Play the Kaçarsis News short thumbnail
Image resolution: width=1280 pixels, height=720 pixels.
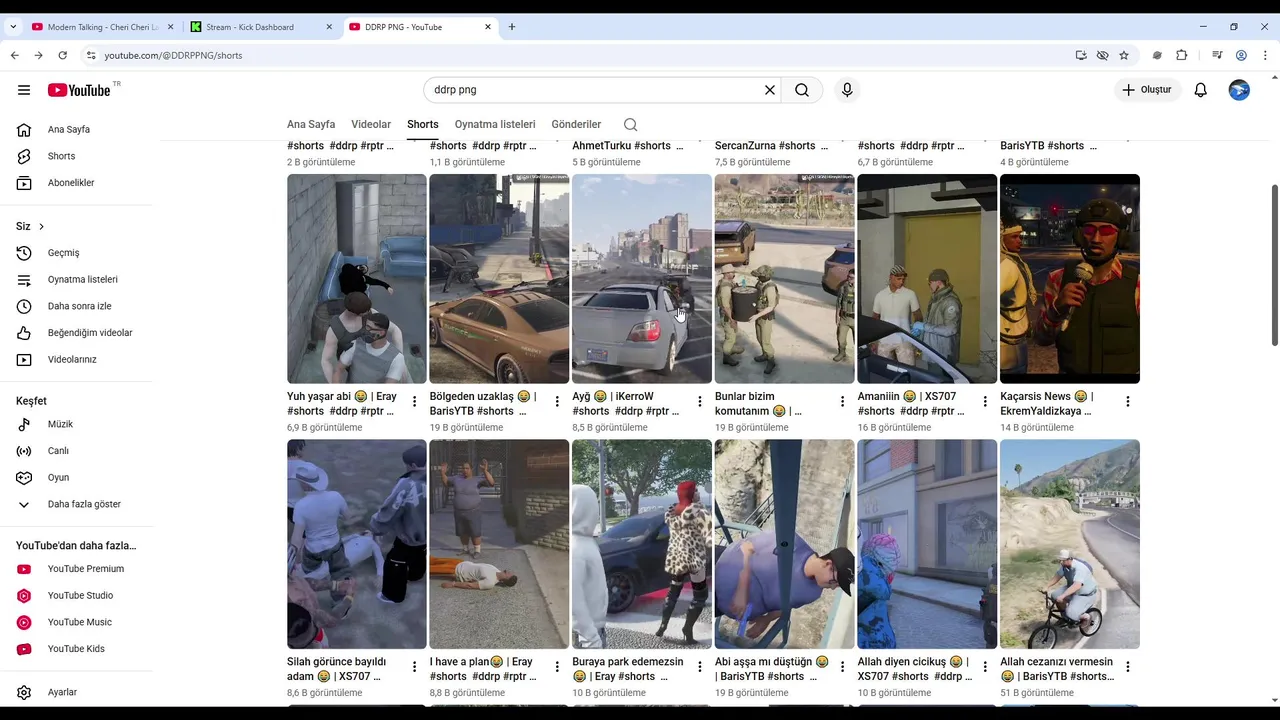tap(1070, 279)
